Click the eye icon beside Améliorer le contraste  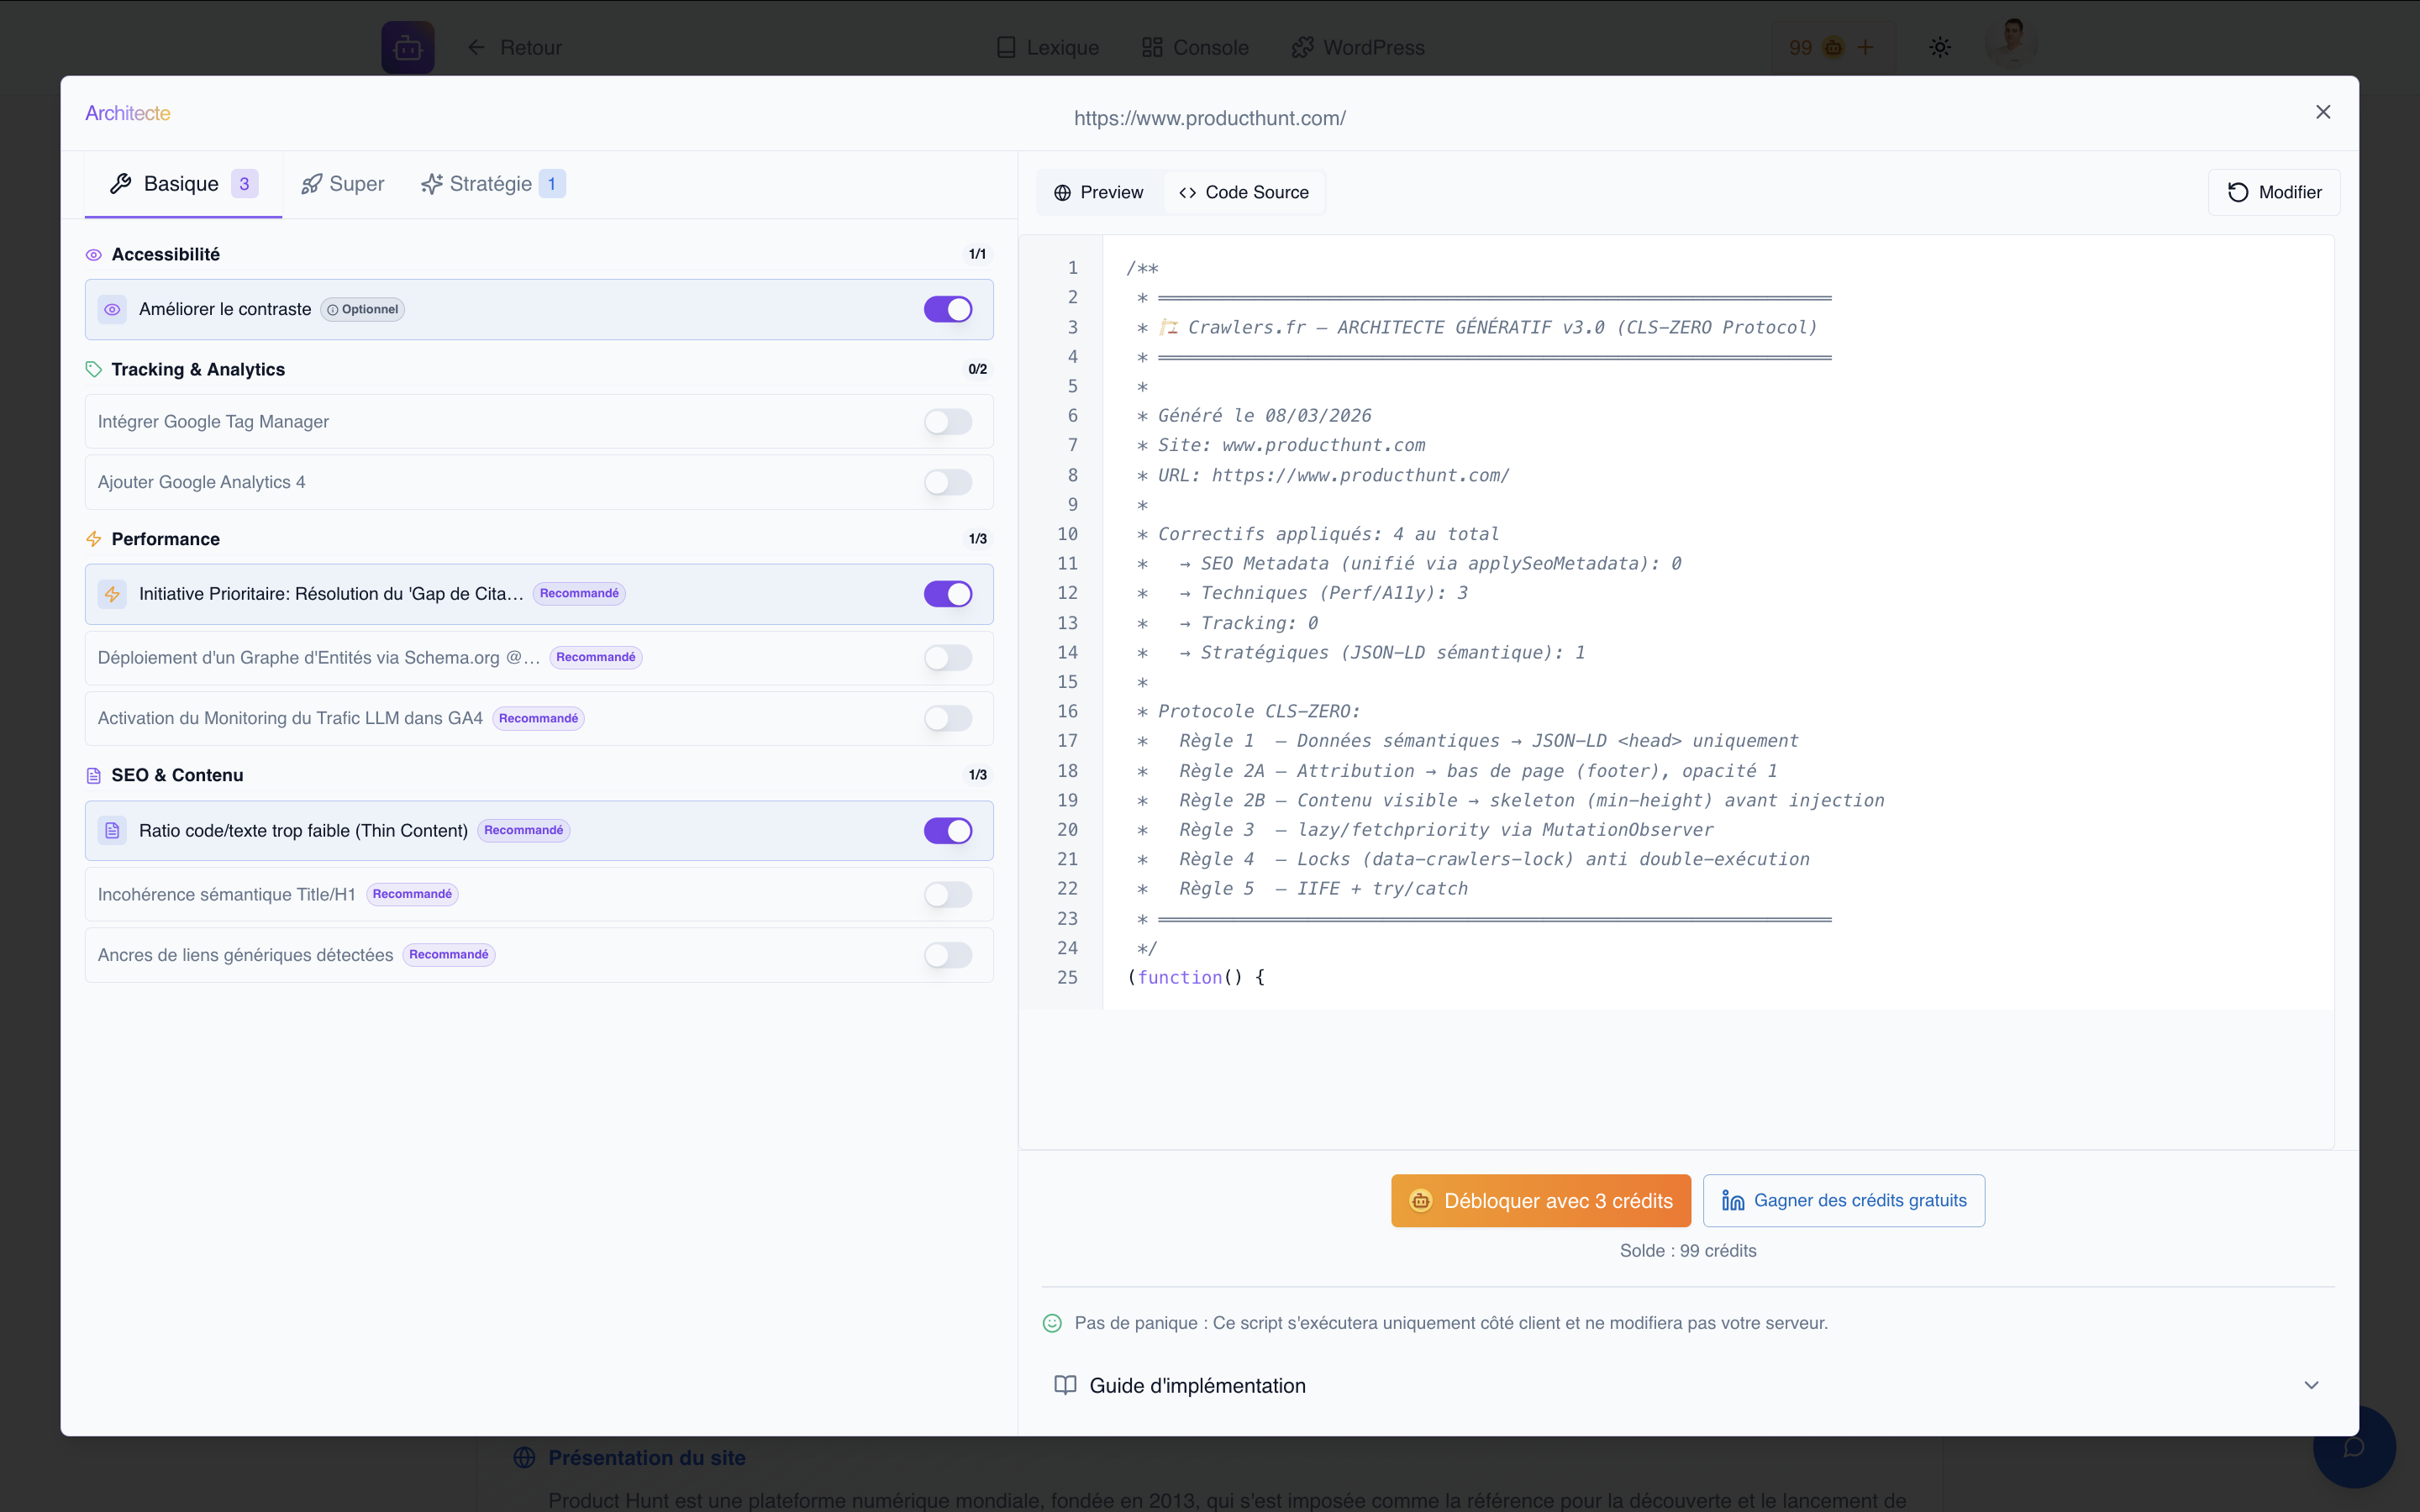pyautogui.click(x=112, y=310)
